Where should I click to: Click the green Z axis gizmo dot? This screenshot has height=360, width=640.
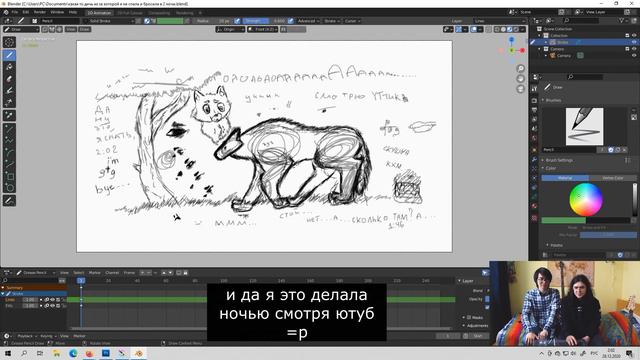pyautogui.click(x=512, y=50)
